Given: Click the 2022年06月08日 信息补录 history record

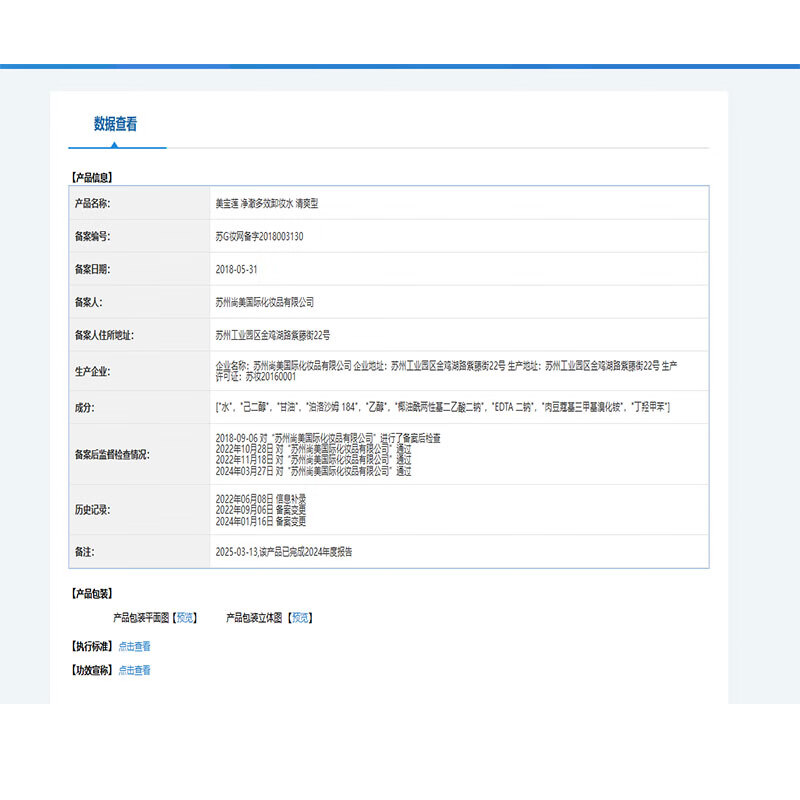Looking at the screenshot, I should [260, 498].
